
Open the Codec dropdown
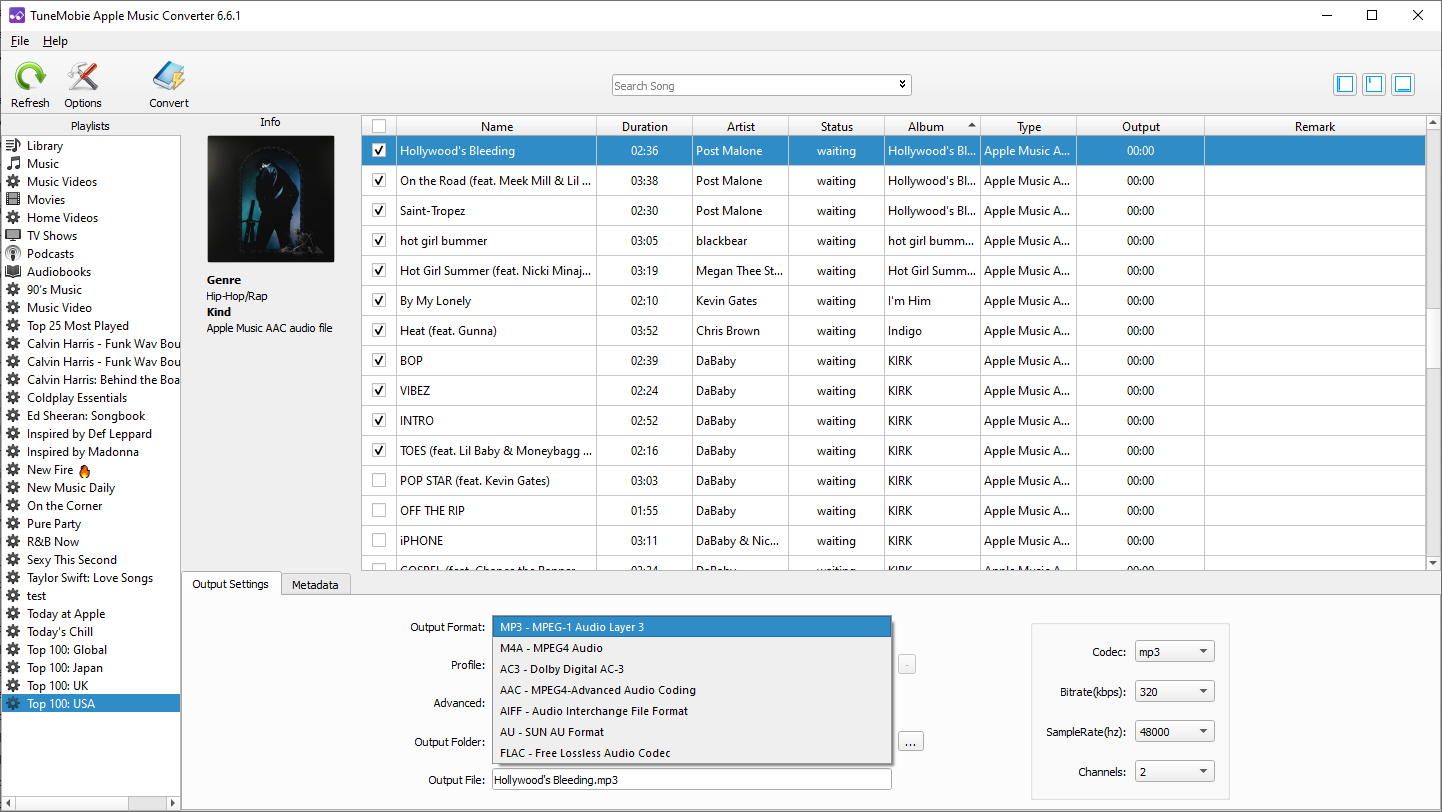(x=1174, y=652)
